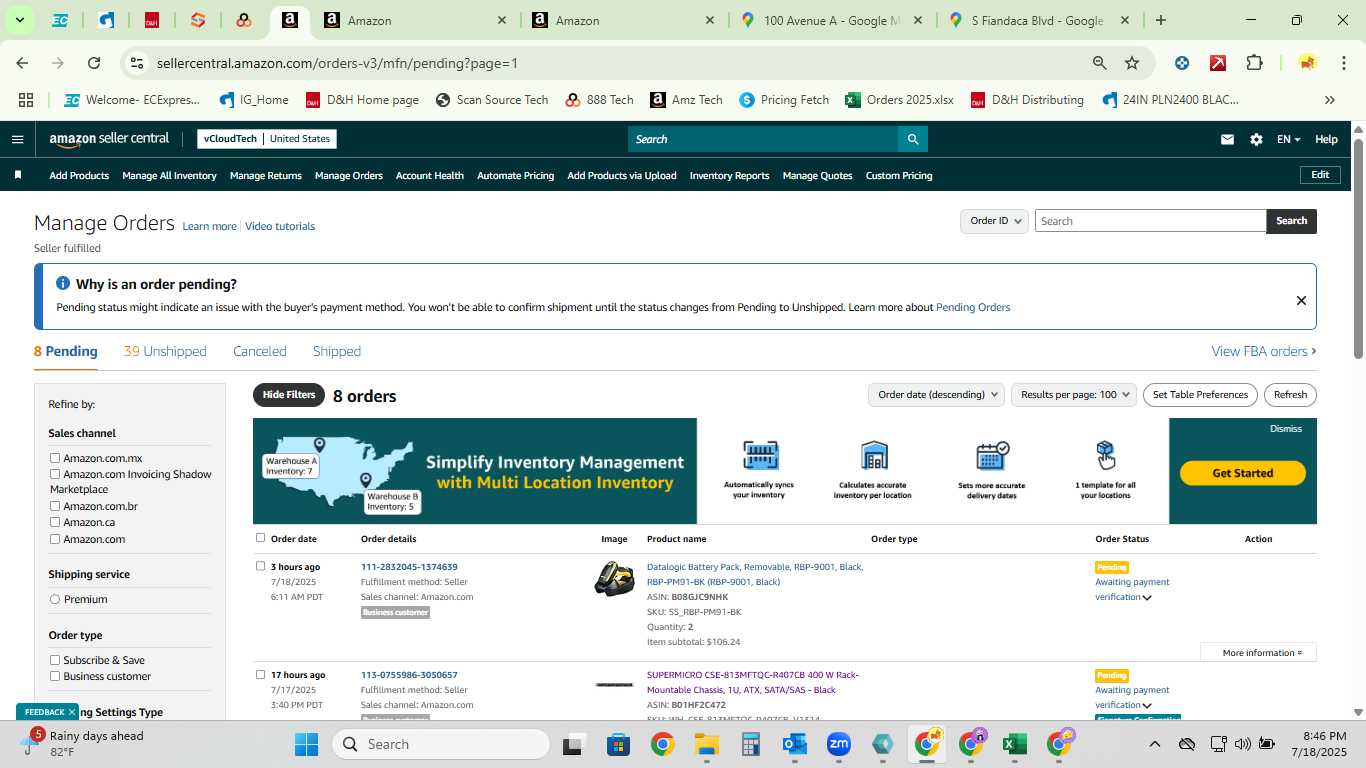Open Manage All Inventory menu item

169,175
